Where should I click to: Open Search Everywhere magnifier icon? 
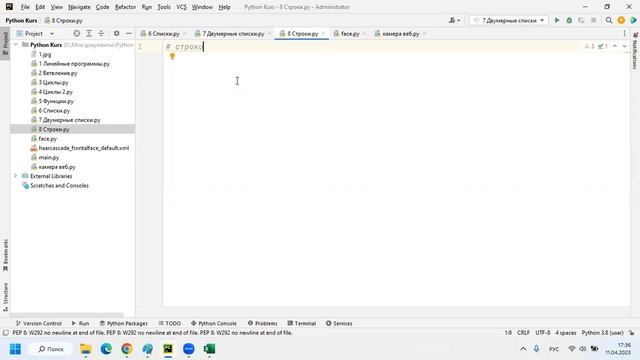pos(609,20)
